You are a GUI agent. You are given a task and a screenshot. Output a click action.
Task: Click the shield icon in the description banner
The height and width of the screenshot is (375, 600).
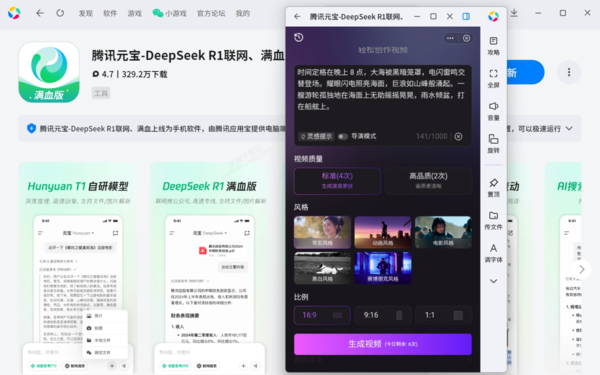pyautogui.click(x=31, y=129)
